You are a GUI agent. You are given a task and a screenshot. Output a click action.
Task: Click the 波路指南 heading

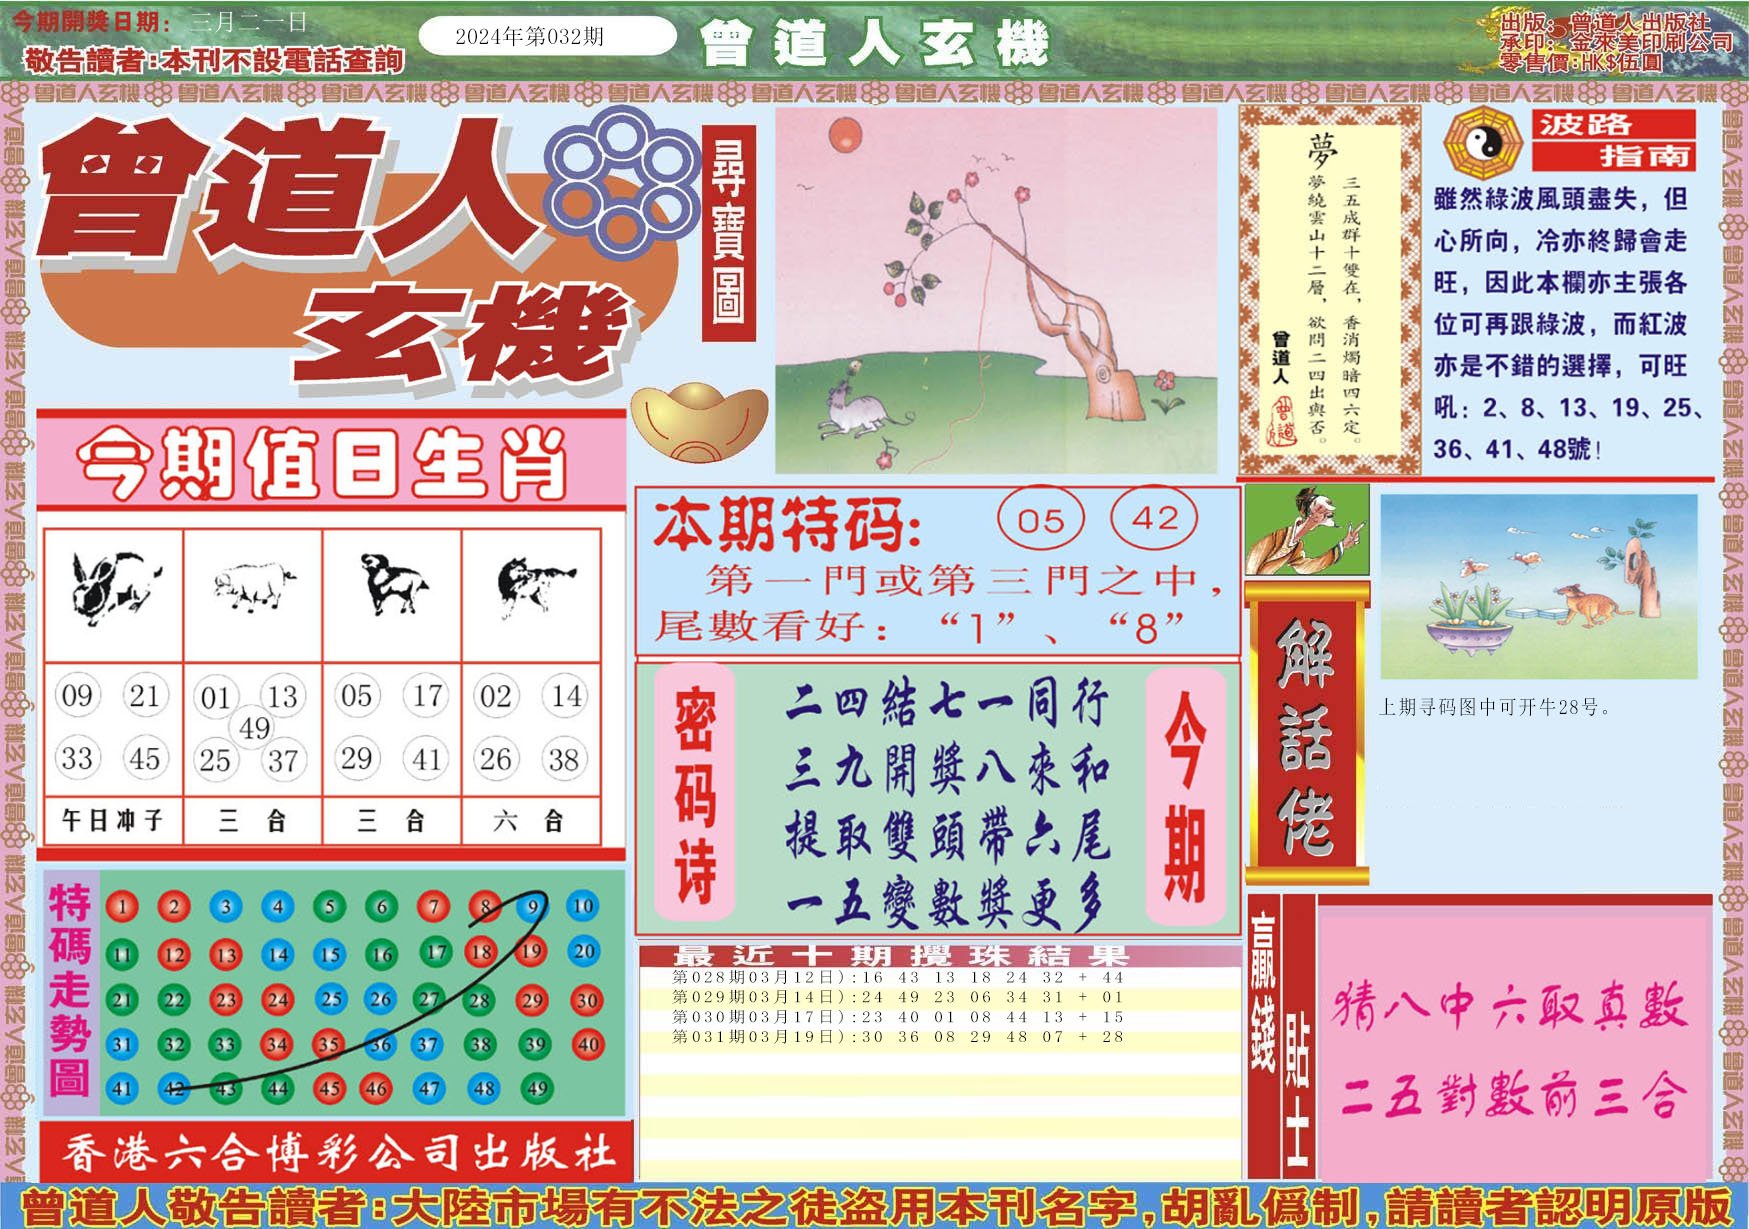click(x=1613, y=140)
